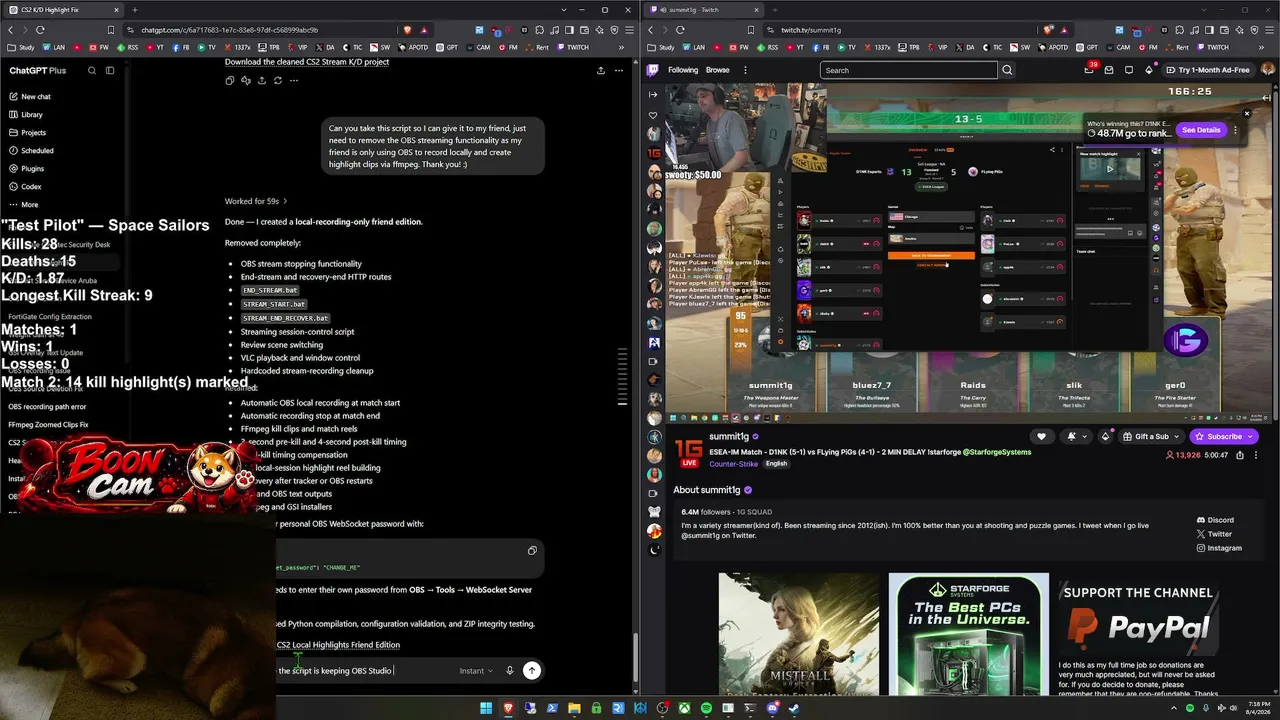Send the ChatGPT message
1280x720 pixels.
tap(532, 671)
